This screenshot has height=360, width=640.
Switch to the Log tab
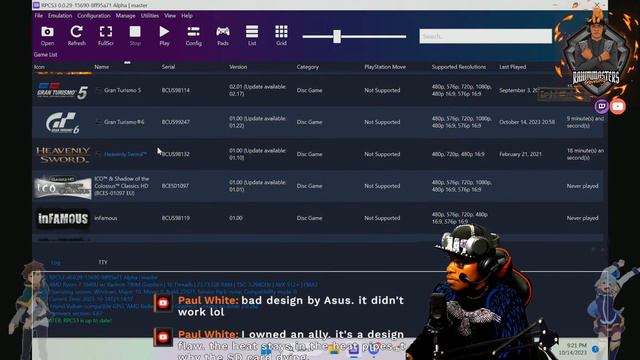(56, 262)
